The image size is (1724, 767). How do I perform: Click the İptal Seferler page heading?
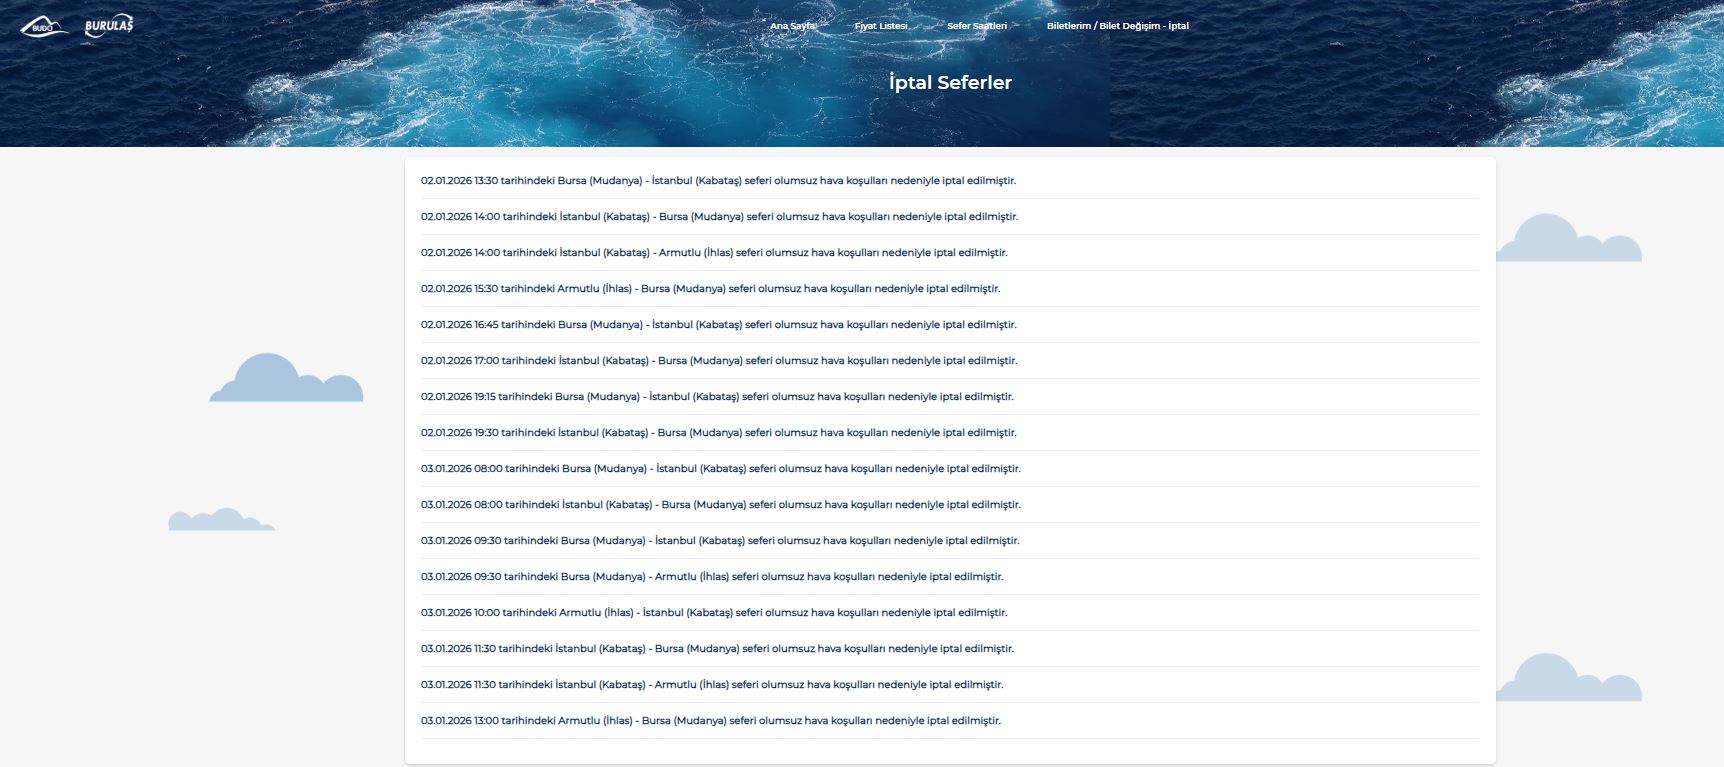pyautogui.click(x=950, y=83)
